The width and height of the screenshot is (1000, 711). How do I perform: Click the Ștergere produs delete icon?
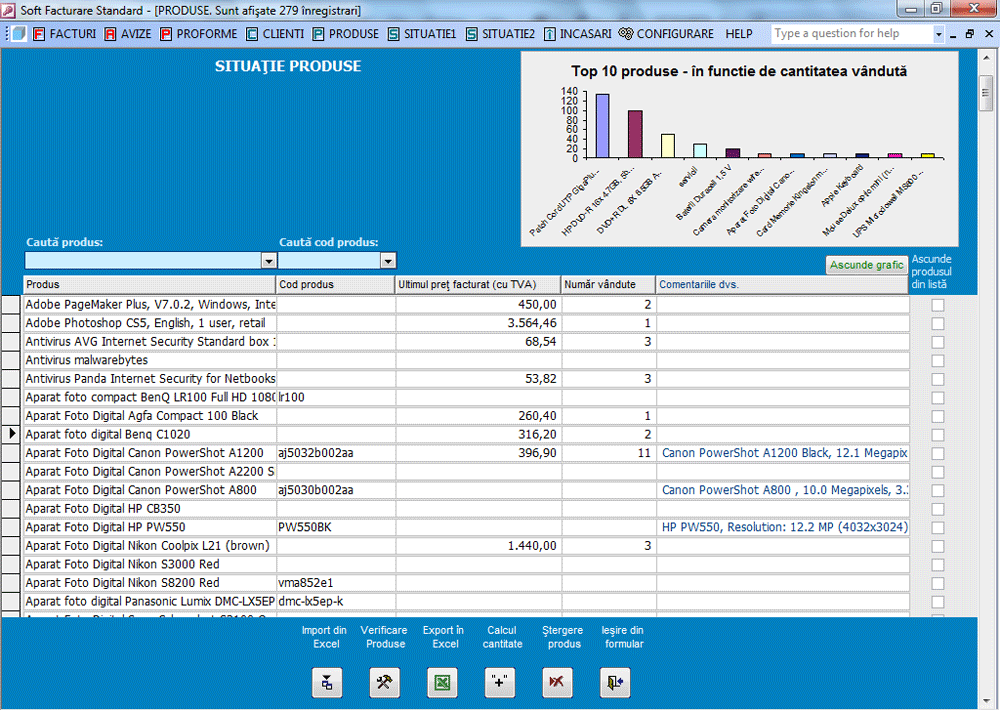coord(557,683)
